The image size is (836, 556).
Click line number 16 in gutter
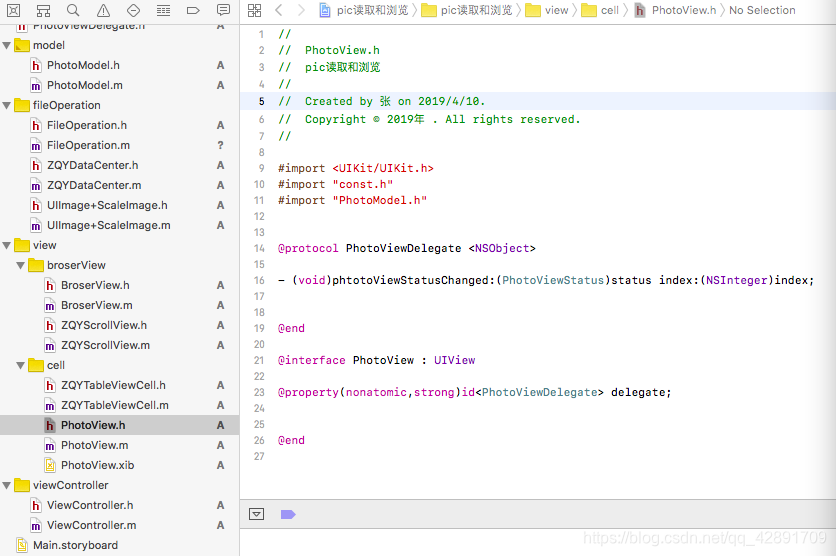(259, 280)
